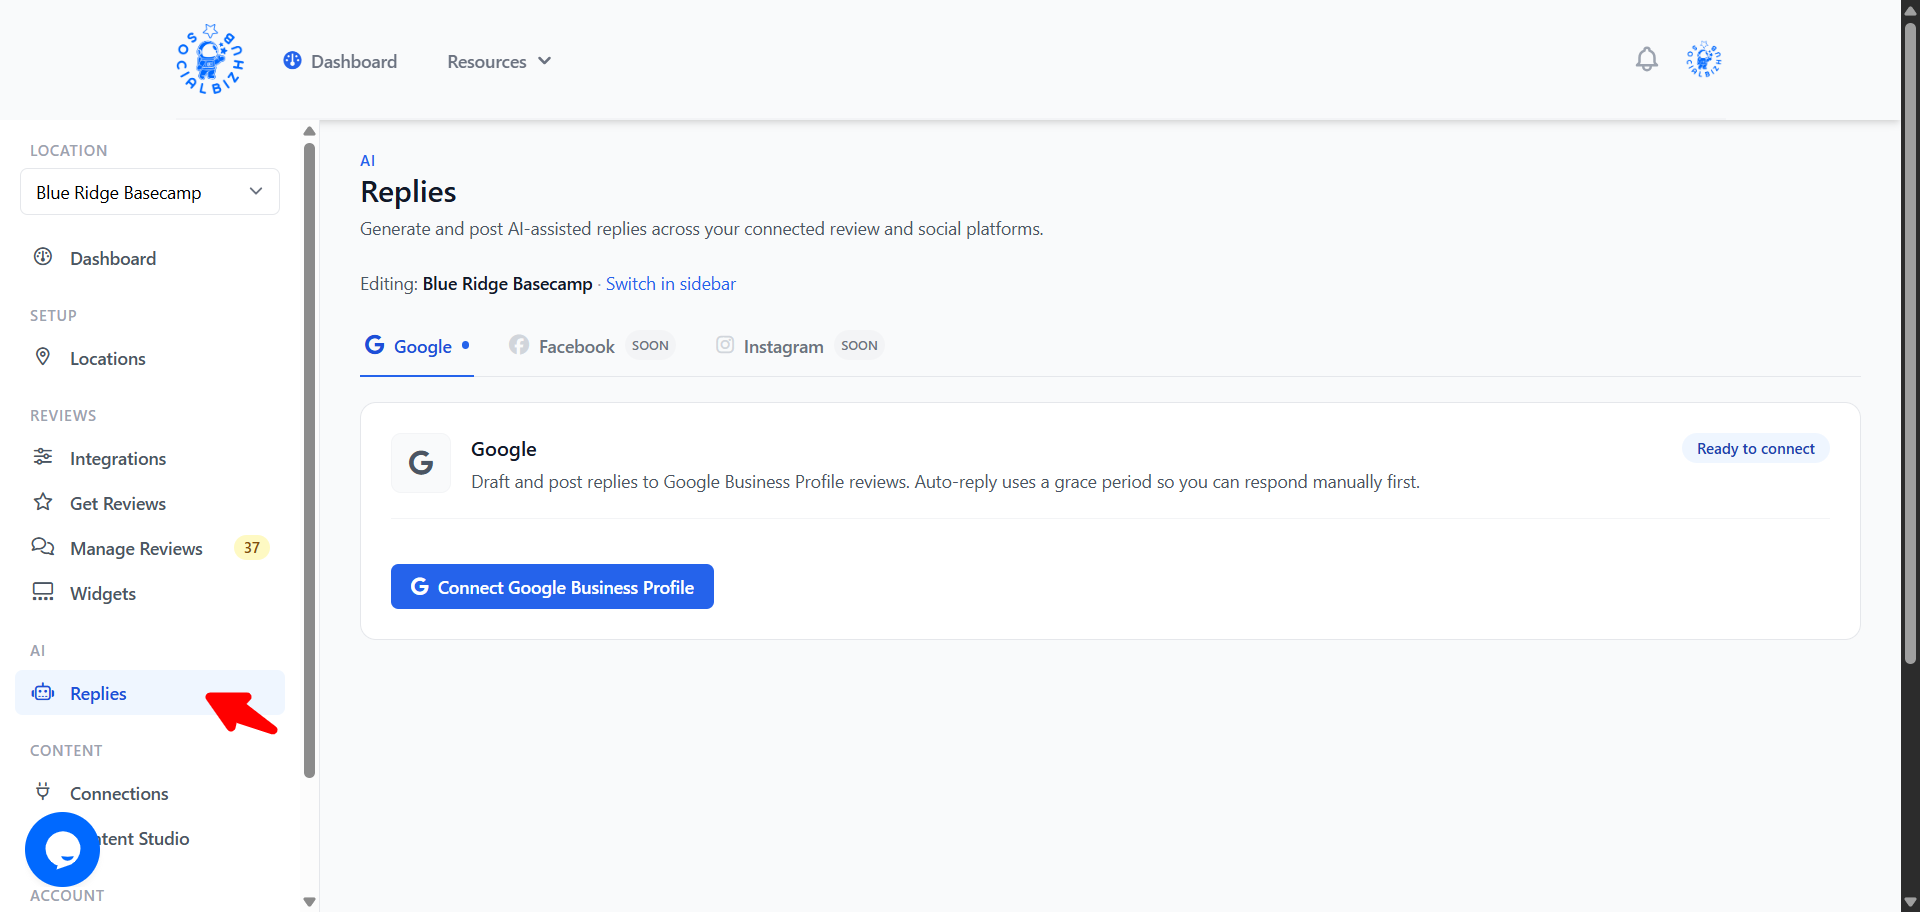This screenshot has width=1920, height=912.
Task: Click the Google G logo tile in the card
Action: click(x=421, y=463)
